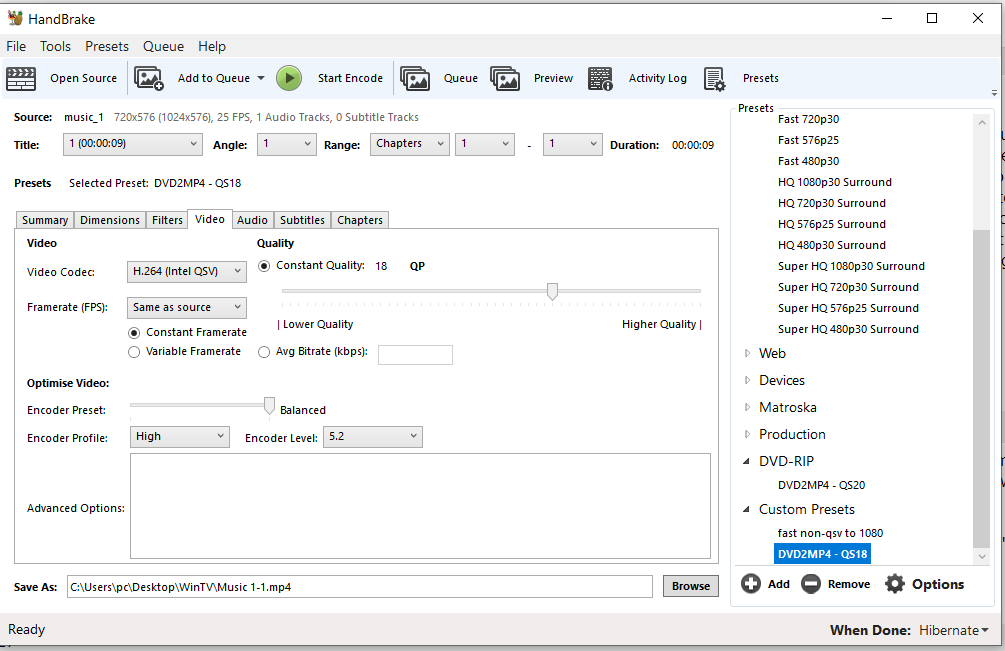Click the Avg Bitrate input field
This screenshot has width=1005, height=651.
click(415, 355)
